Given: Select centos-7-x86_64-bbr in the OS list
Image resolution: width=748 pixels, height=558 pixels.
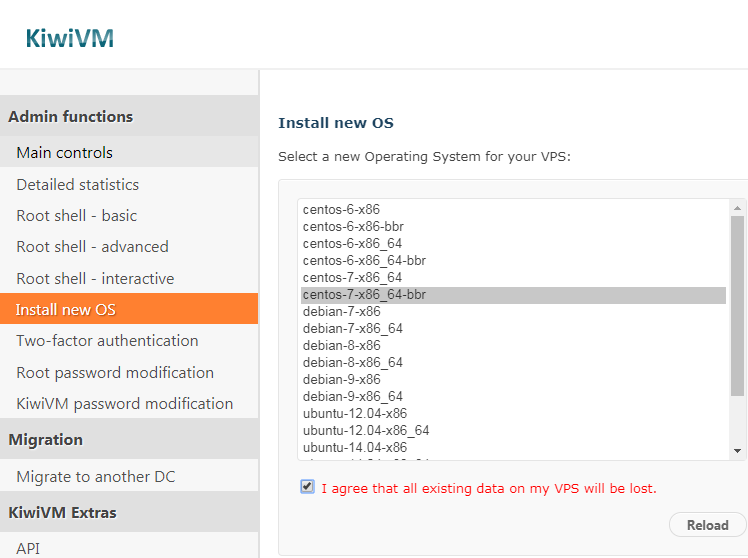Looking at the screenshot, I should coord(364,295).
